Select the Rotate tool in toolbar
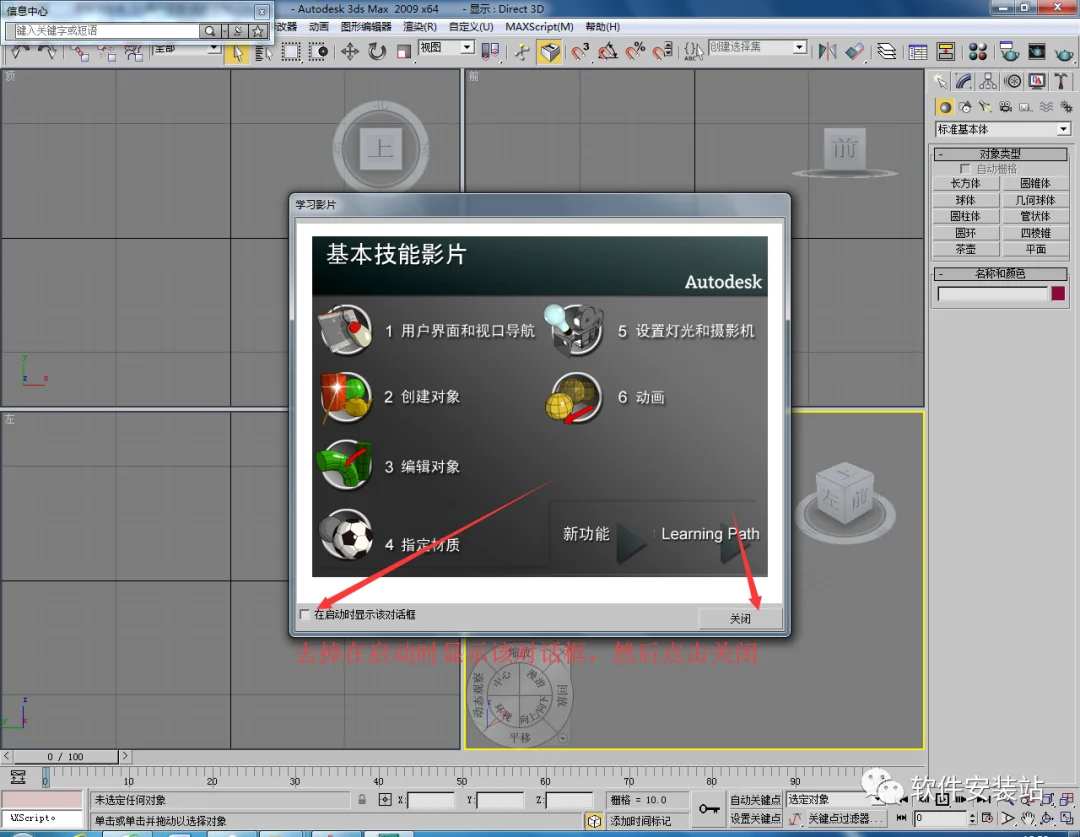Viewport: 1080px width, 837px height. pyautogui.click(x=377, y=52)
